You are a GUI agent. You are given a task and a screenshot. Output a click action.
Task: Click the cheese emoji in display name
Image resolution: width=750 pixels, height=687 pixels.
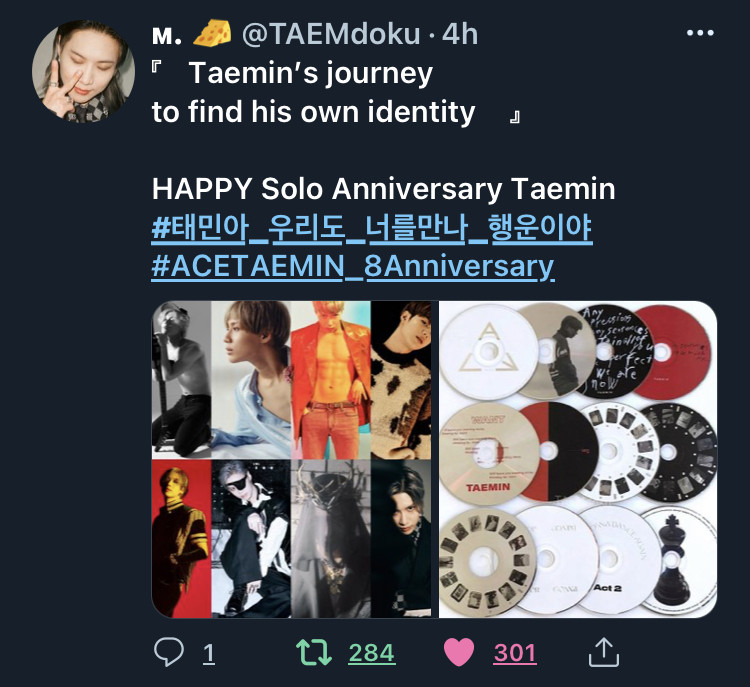[212, 33]
